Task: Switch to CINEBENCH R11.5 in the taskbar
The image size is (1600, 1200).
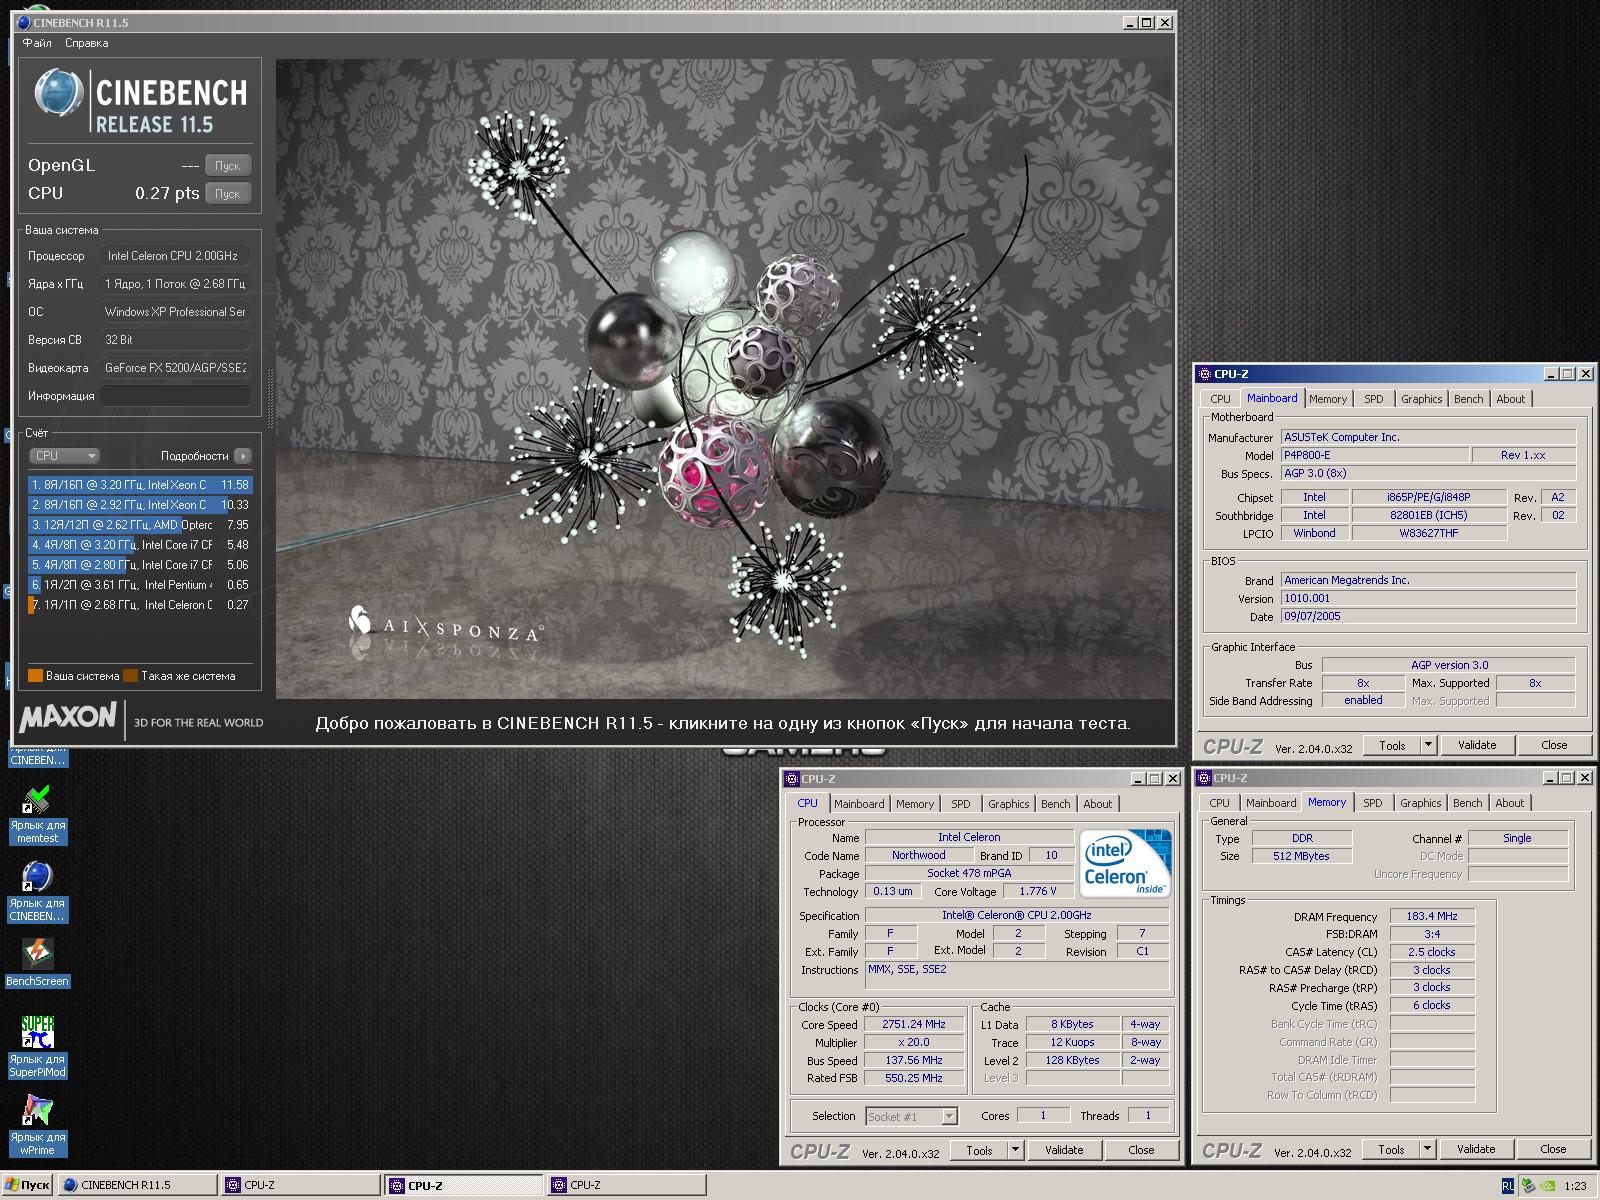Action: 137,1185
